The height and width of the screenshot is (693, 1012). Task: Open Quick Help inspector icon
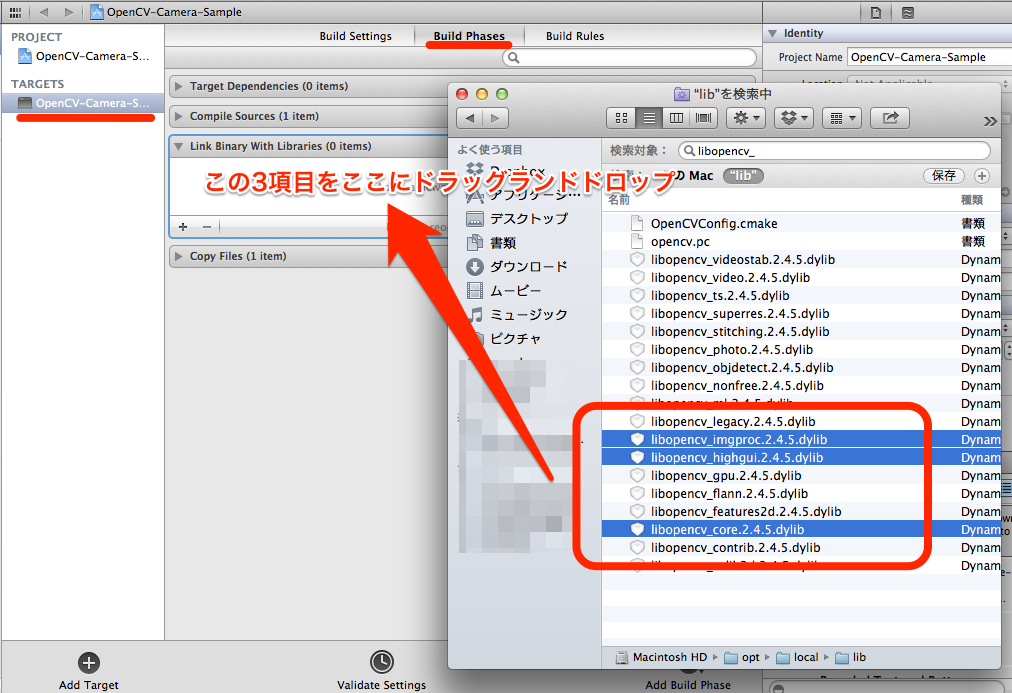pyautogui.click(x=907, y=12)
